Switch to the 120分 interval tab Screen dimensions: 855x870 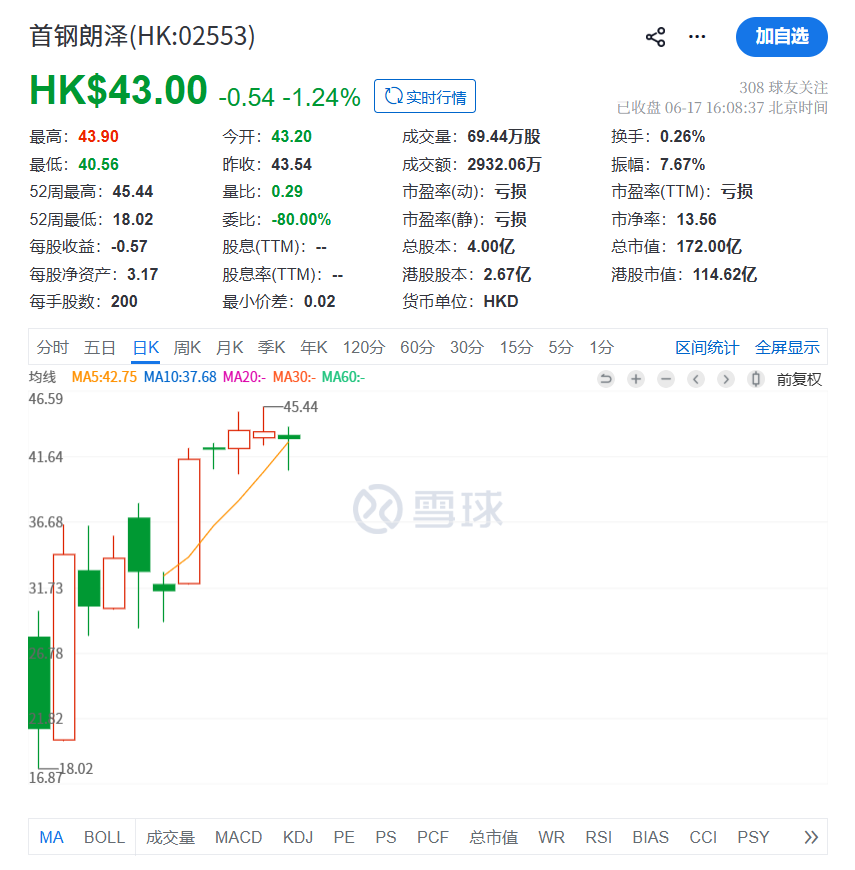363,347
